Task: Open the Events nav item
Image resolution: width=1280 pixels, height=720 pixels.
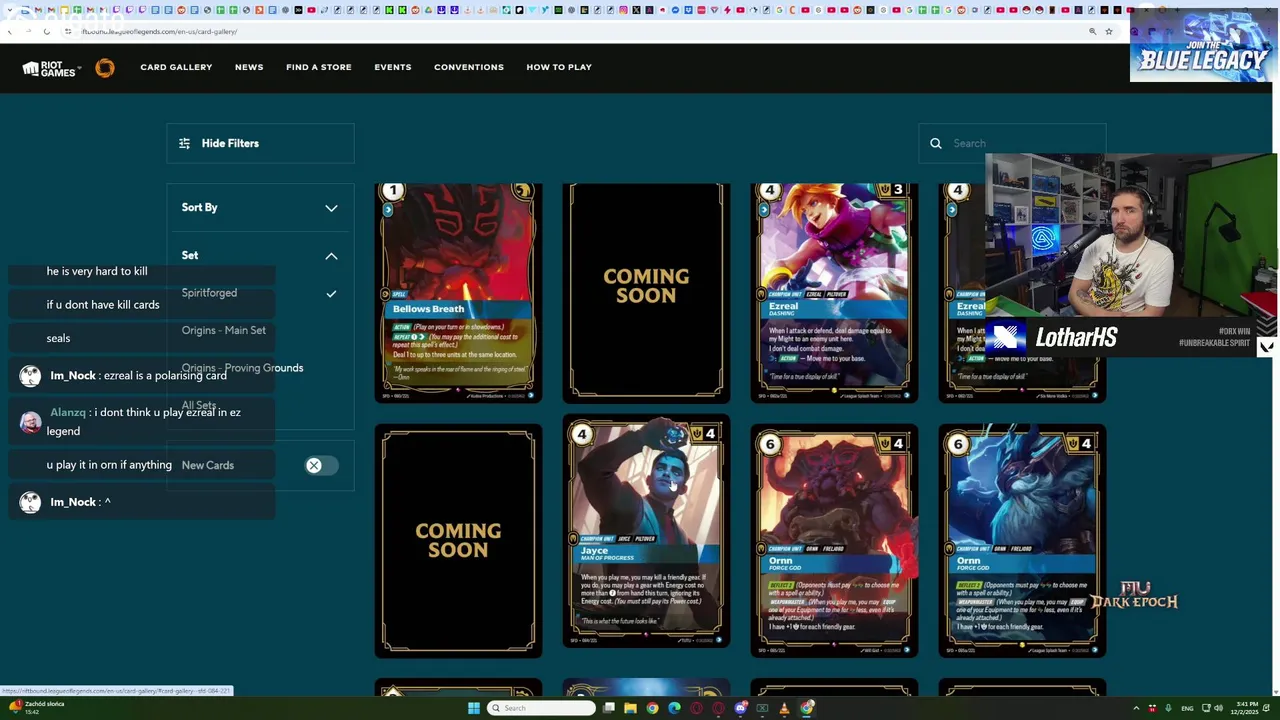Action: 393,67
